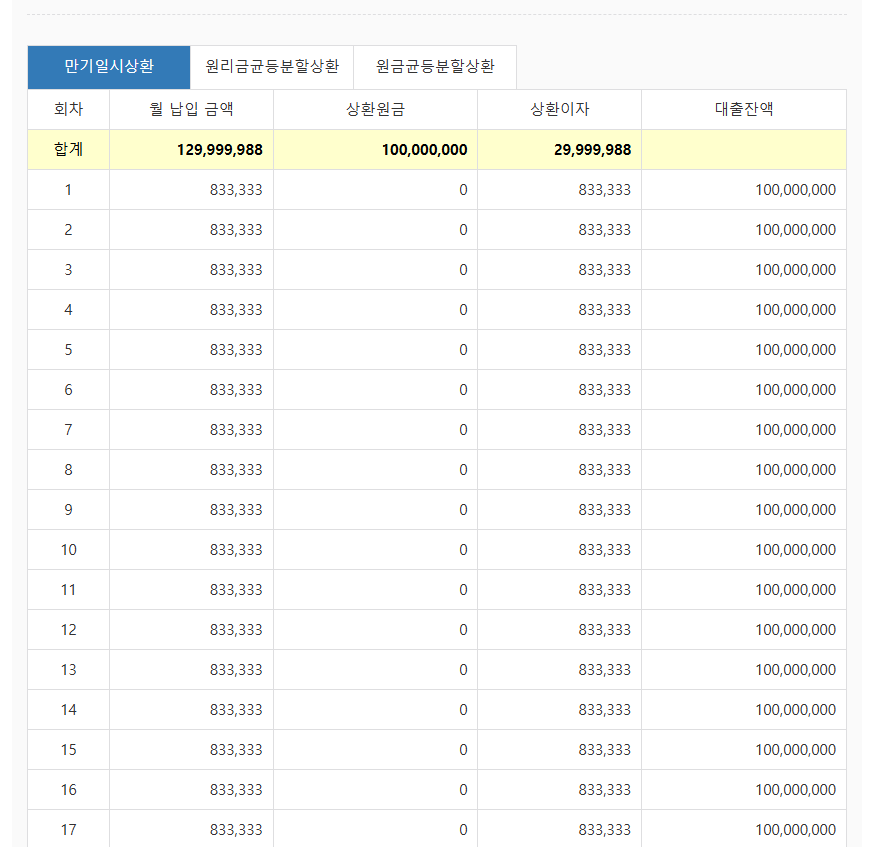Select installment number 10 cell
Screen dimensions: 873x847
[68, 550]
